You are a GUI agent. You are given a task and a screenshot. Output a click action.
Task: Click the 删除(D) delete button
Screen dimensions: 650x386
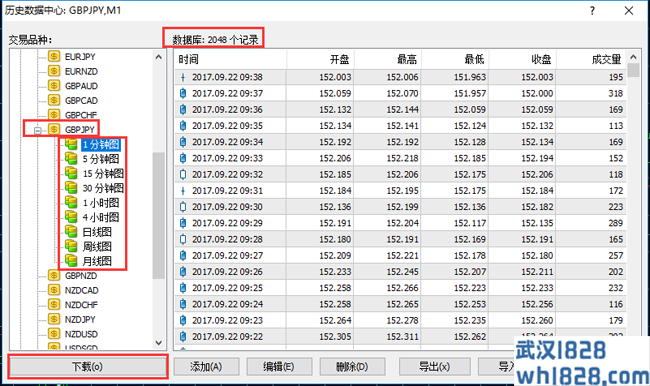352,367
